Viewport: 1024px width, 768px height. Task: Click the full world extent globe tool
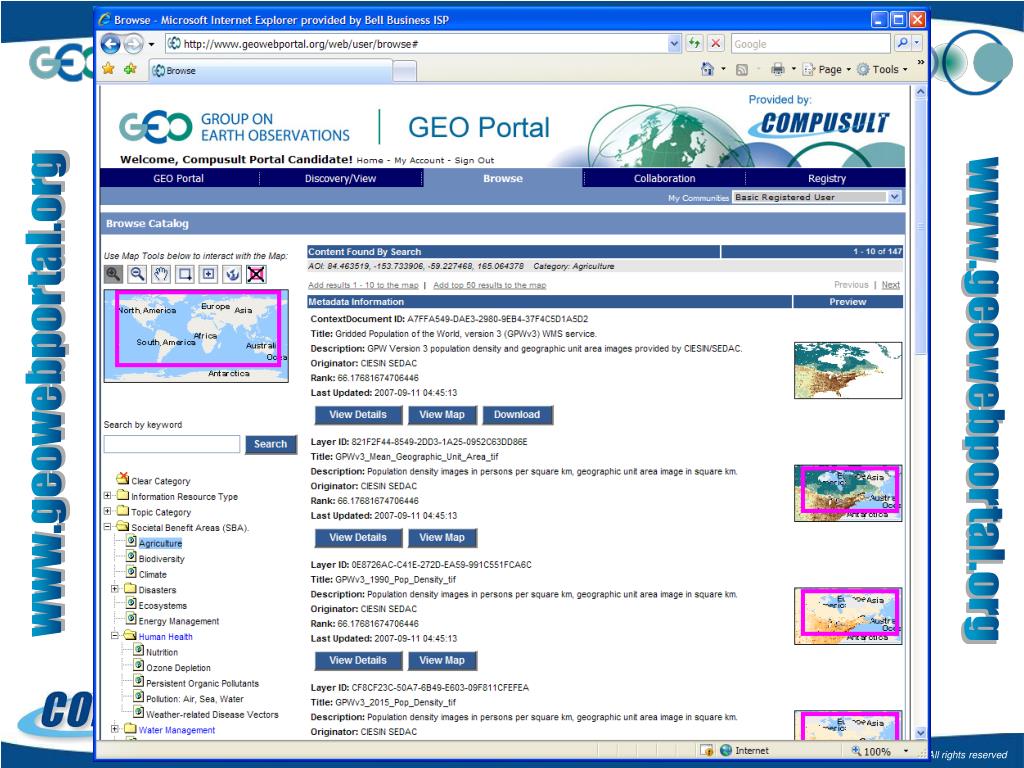pyautogui.click(x=232, y=274)
